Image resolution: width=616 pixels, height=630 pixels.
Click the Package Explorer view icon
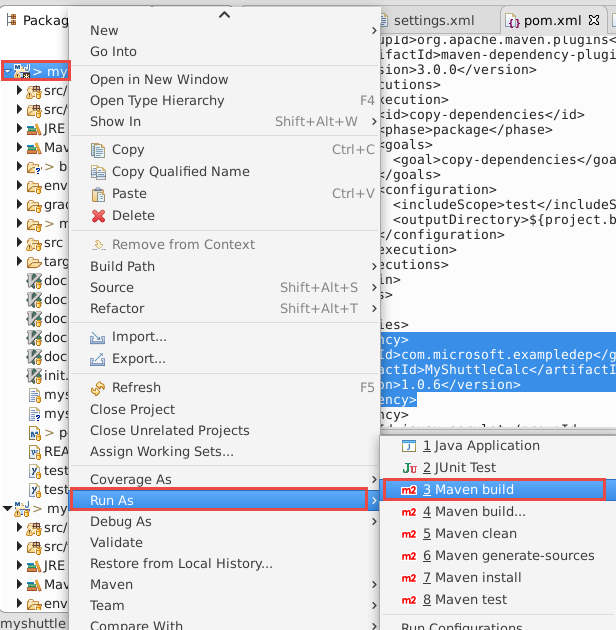[12, 20]
